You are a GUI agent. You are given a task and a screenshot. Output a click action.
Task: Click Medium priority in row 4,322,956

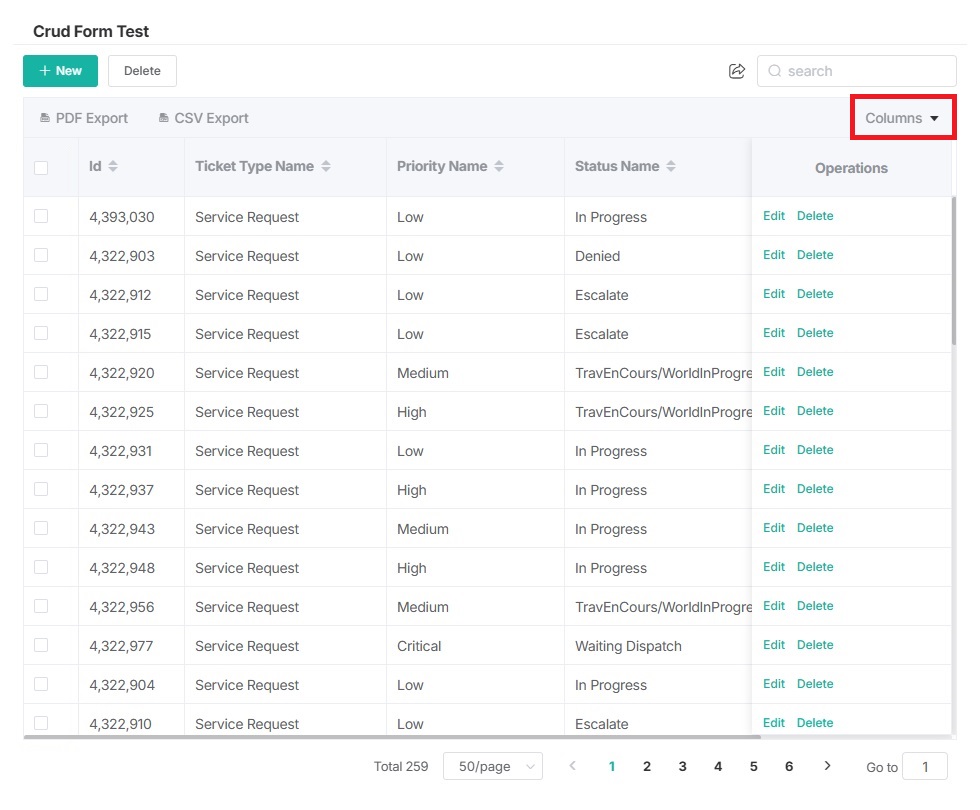click(422, 608)
